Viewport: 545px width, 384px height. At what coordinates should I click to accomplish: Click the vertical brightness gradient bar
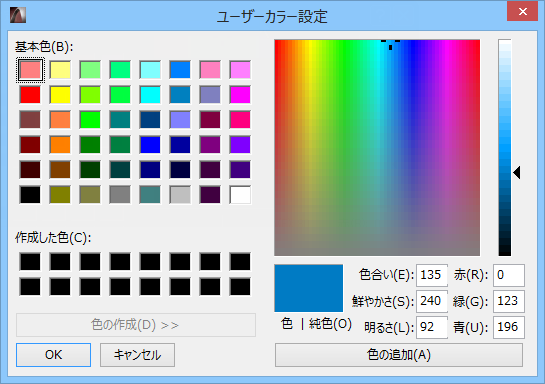tap(505, 148)
